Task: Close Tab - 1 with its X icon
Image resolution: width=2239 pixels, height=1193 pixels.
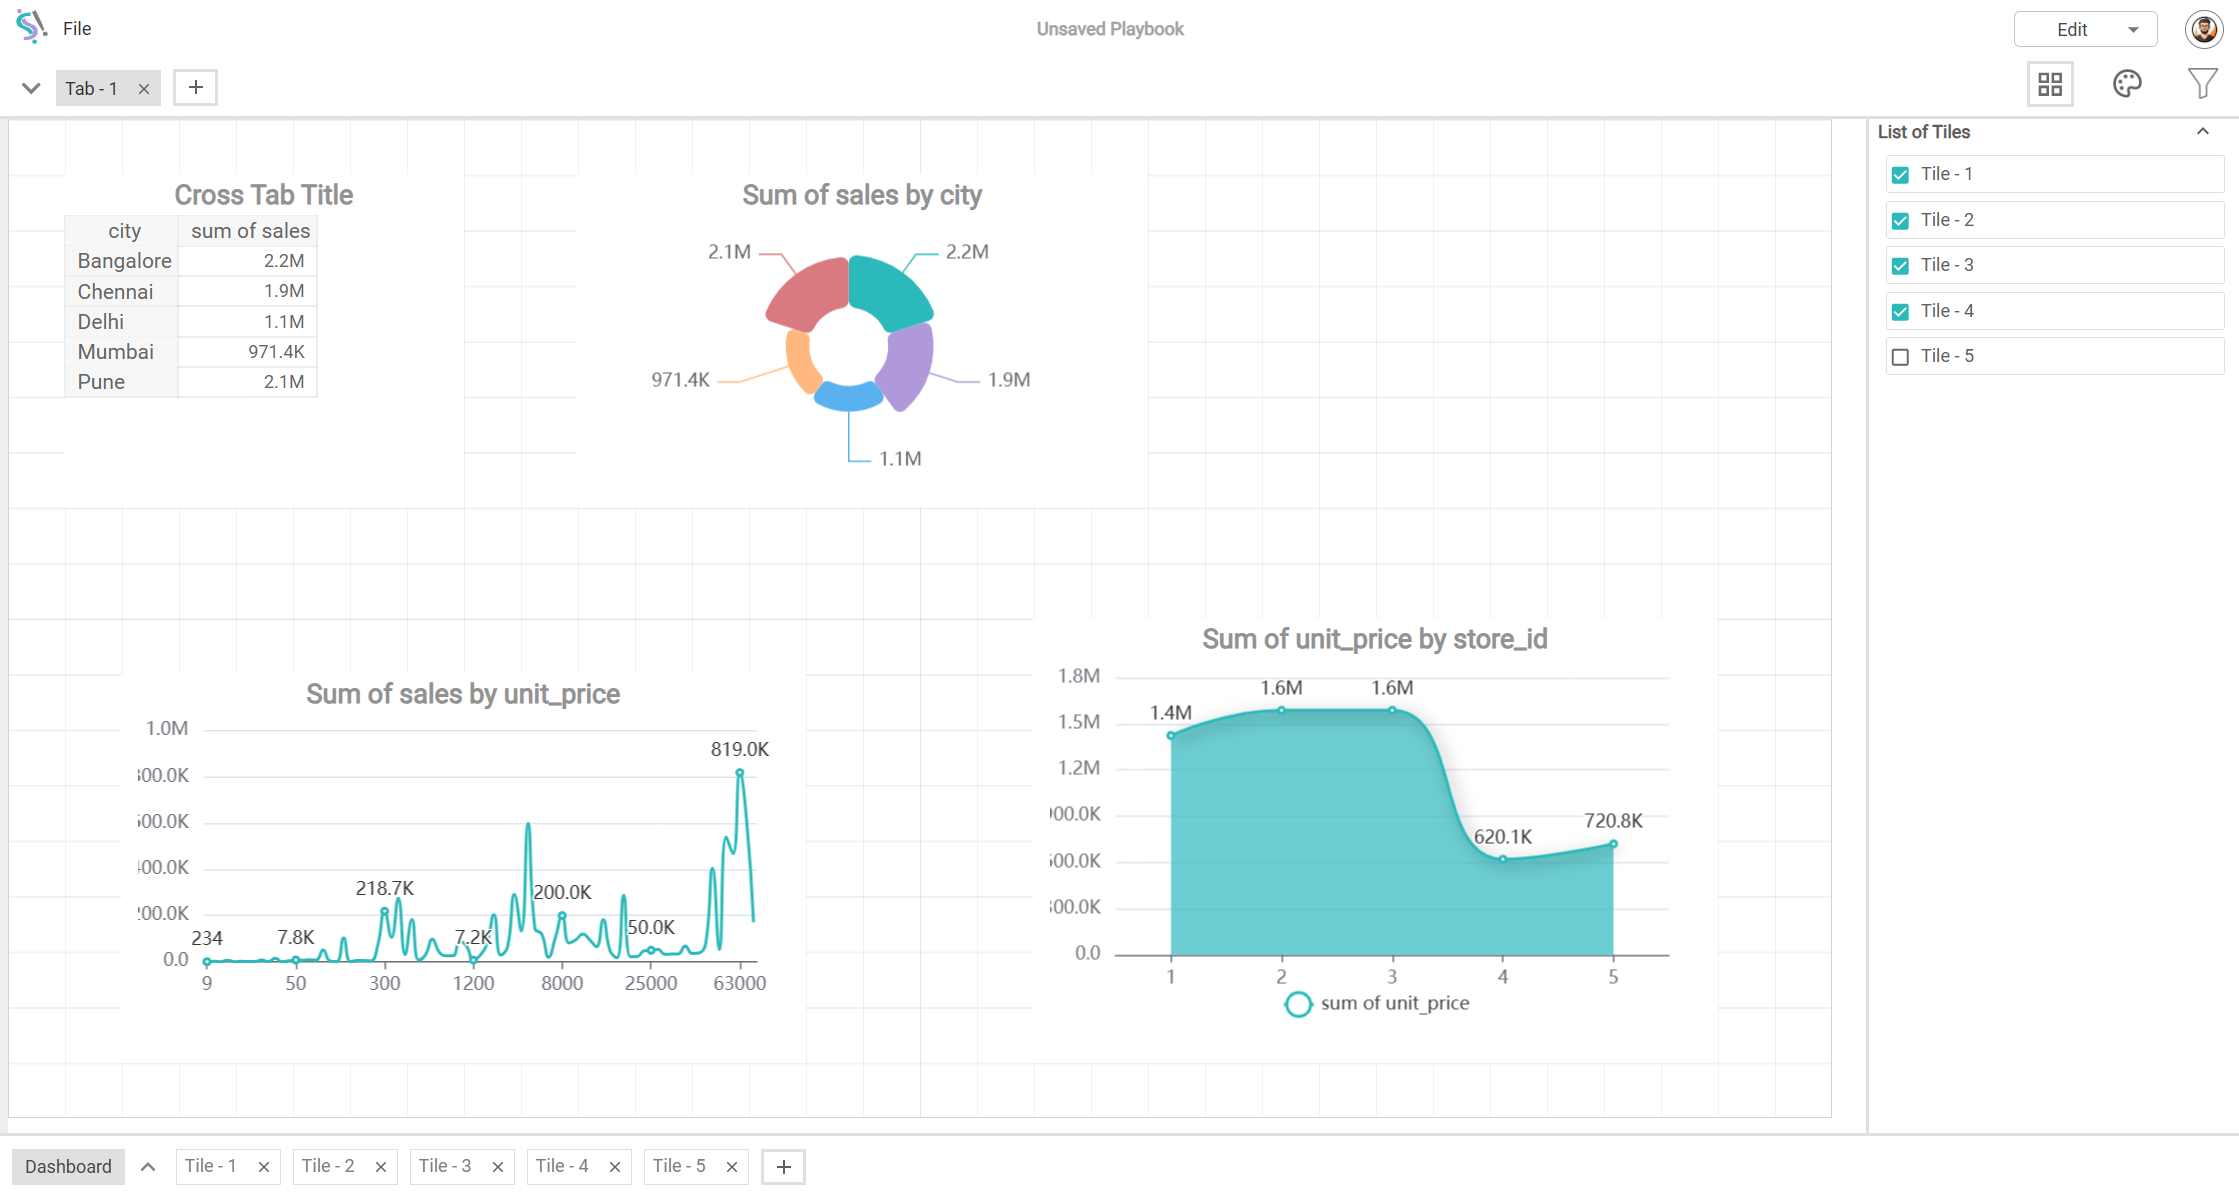Action: [x=144, y=89]
